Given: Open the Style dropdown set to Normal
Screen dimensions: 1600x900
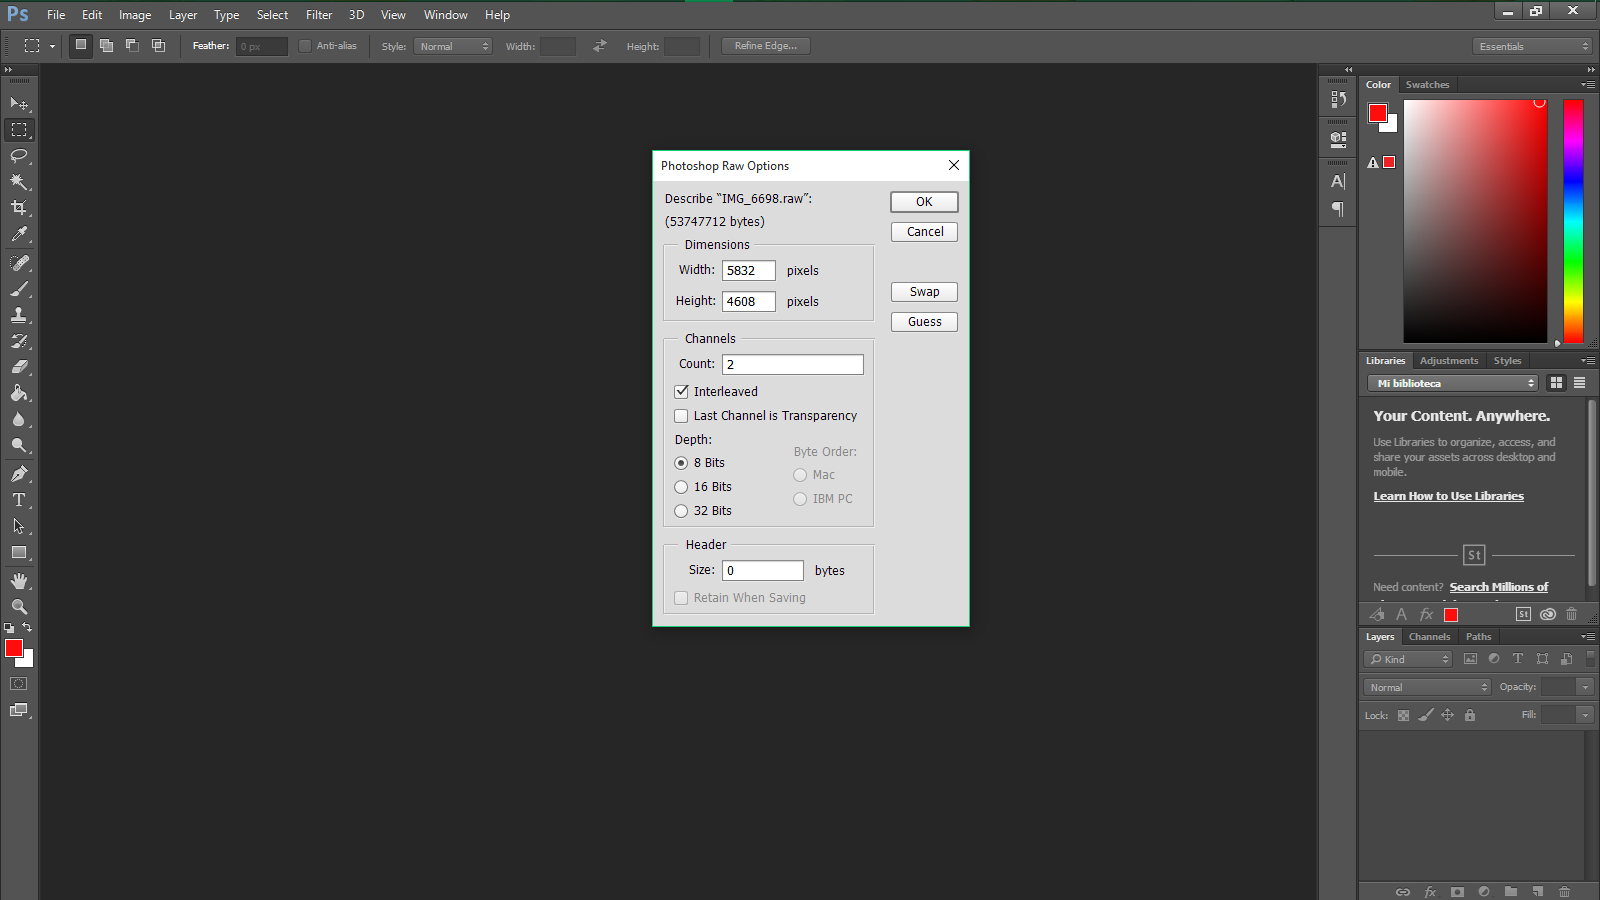Looking at the screenshot, I should [x=453, y=46].
